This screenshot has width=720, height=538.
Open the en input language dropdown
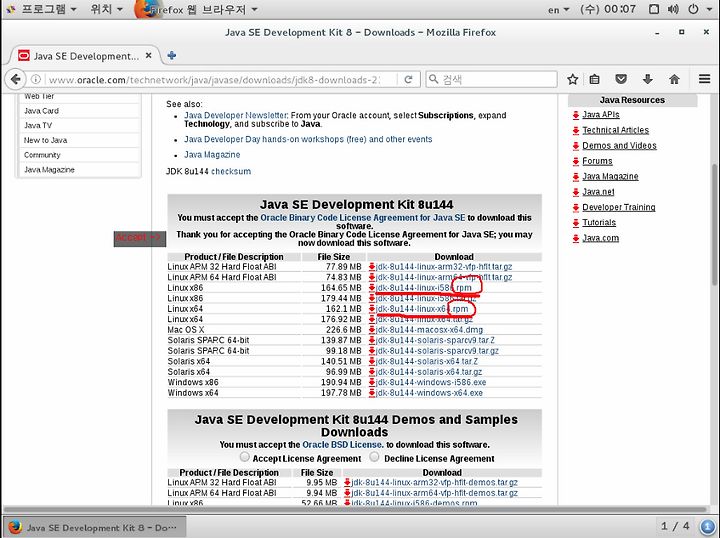(x=558, y=10)
